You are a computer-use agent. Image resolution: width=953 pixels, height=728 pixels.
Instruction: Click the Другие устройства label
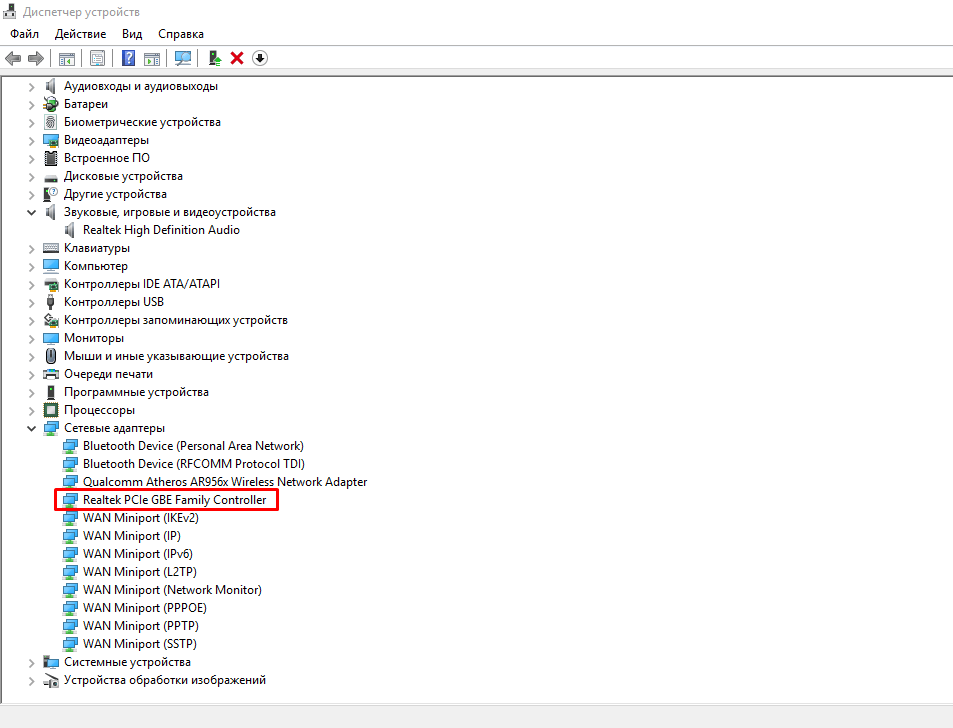(x=115, y=194)
